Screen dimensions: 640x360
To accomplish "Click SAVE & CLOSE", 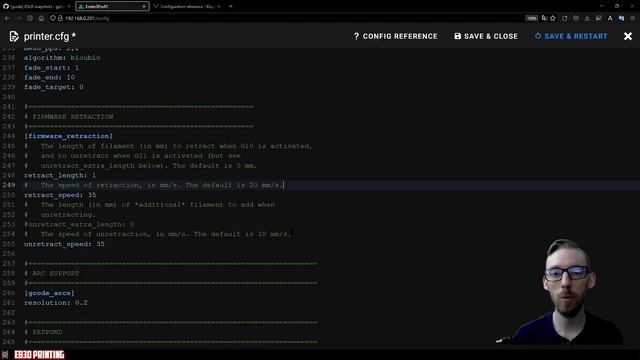I will 486,36.
